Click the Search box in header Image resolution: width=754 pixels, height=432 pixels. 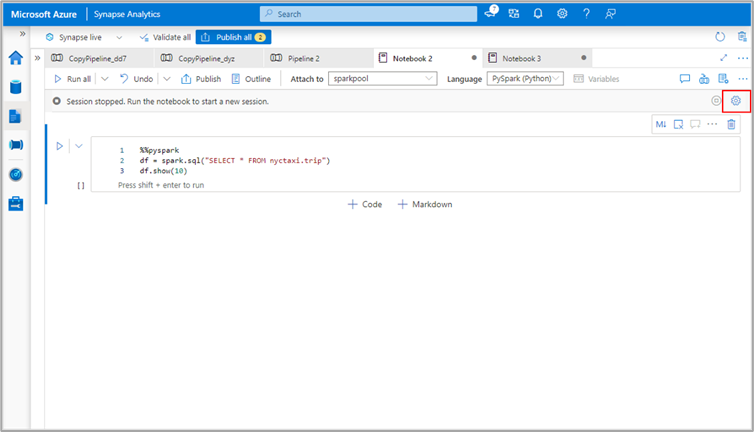coord(368,14)
